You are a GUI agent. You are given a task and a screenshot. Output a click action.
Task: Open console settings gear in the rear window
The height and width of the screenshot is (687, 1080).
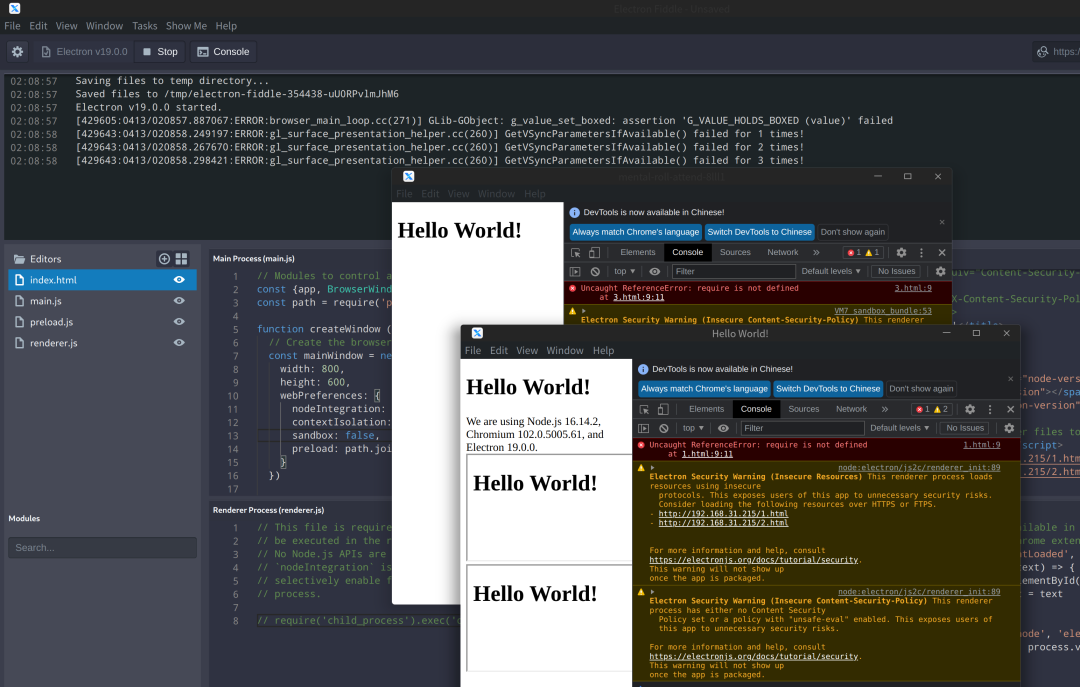coord(940,271)
